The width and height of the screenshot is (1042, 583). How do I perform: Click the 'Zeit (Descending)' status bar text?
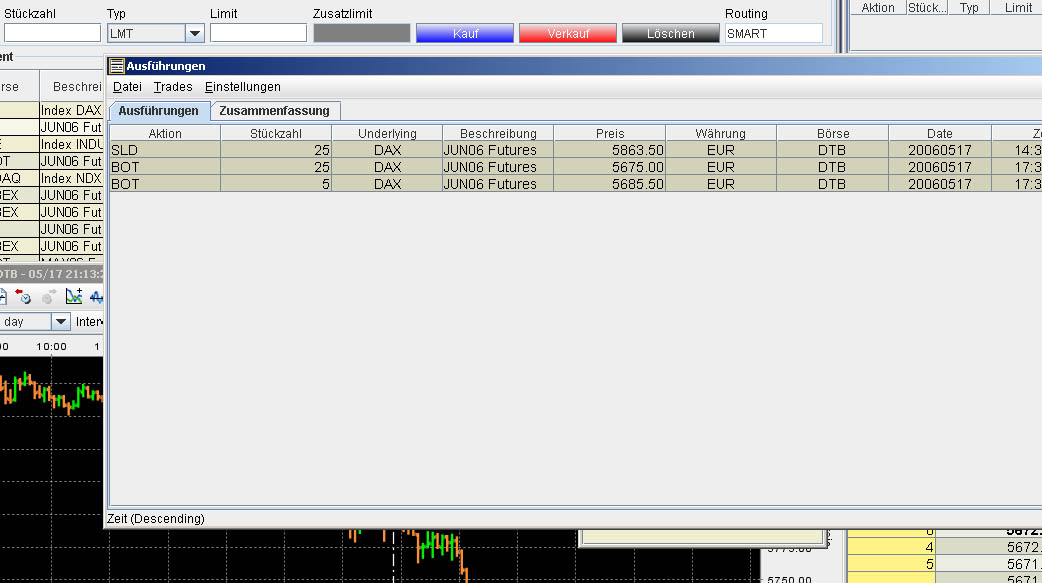156,519
